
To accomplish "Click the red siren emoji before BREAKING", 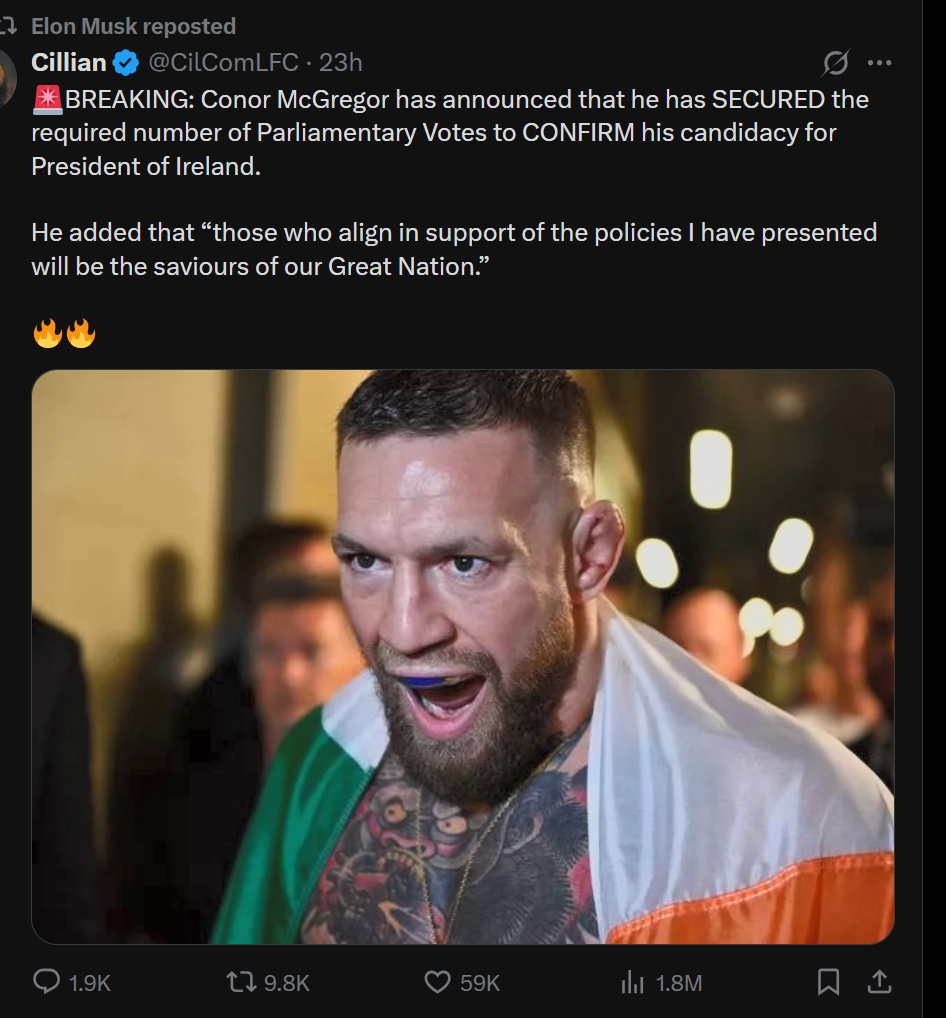I will 47,99.
